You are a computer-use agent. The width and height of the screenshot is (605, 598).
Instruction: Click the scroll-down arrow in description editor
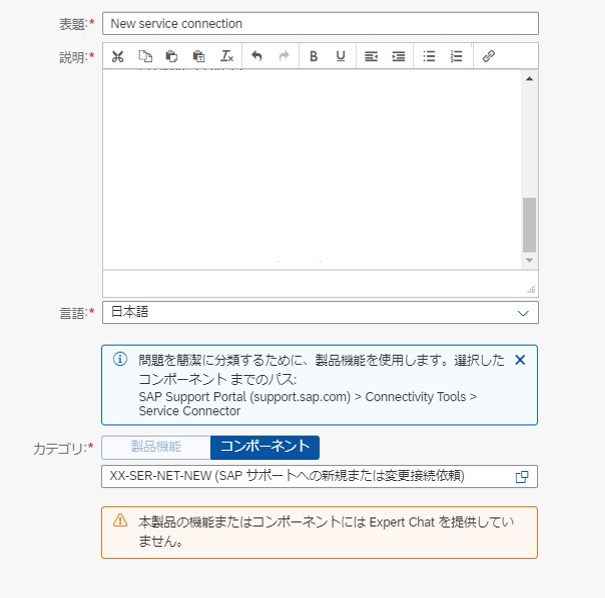(529, 260)
